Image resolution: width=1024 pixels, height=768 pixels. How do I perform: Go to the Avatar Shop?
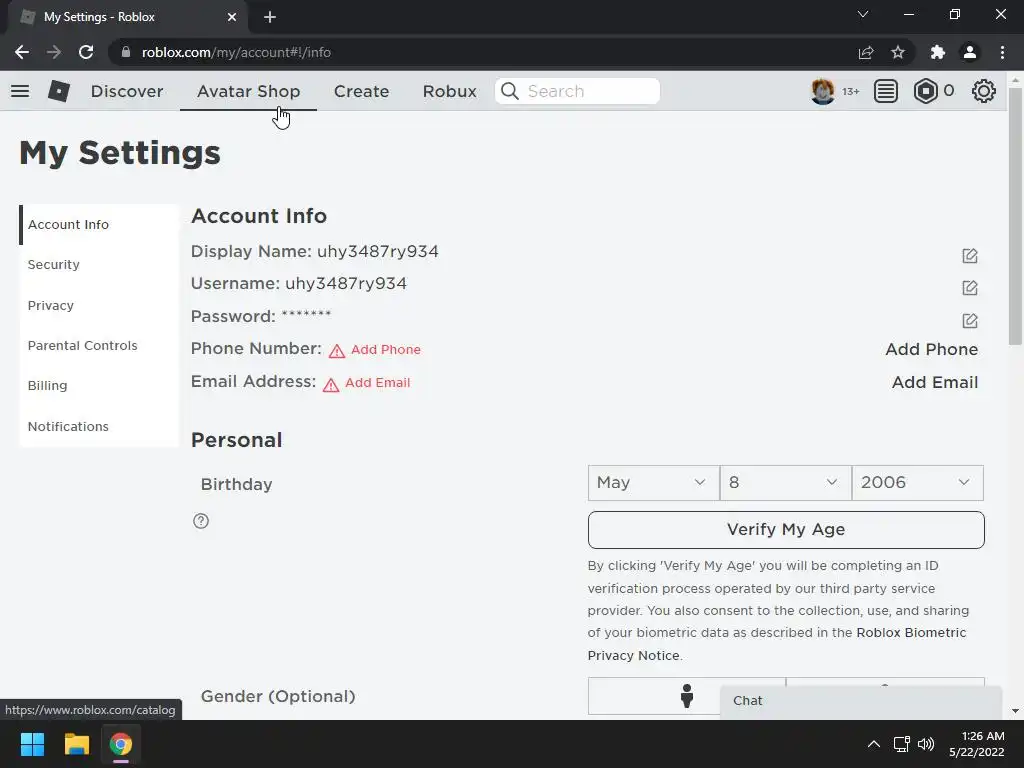click(x=248, y=91)
